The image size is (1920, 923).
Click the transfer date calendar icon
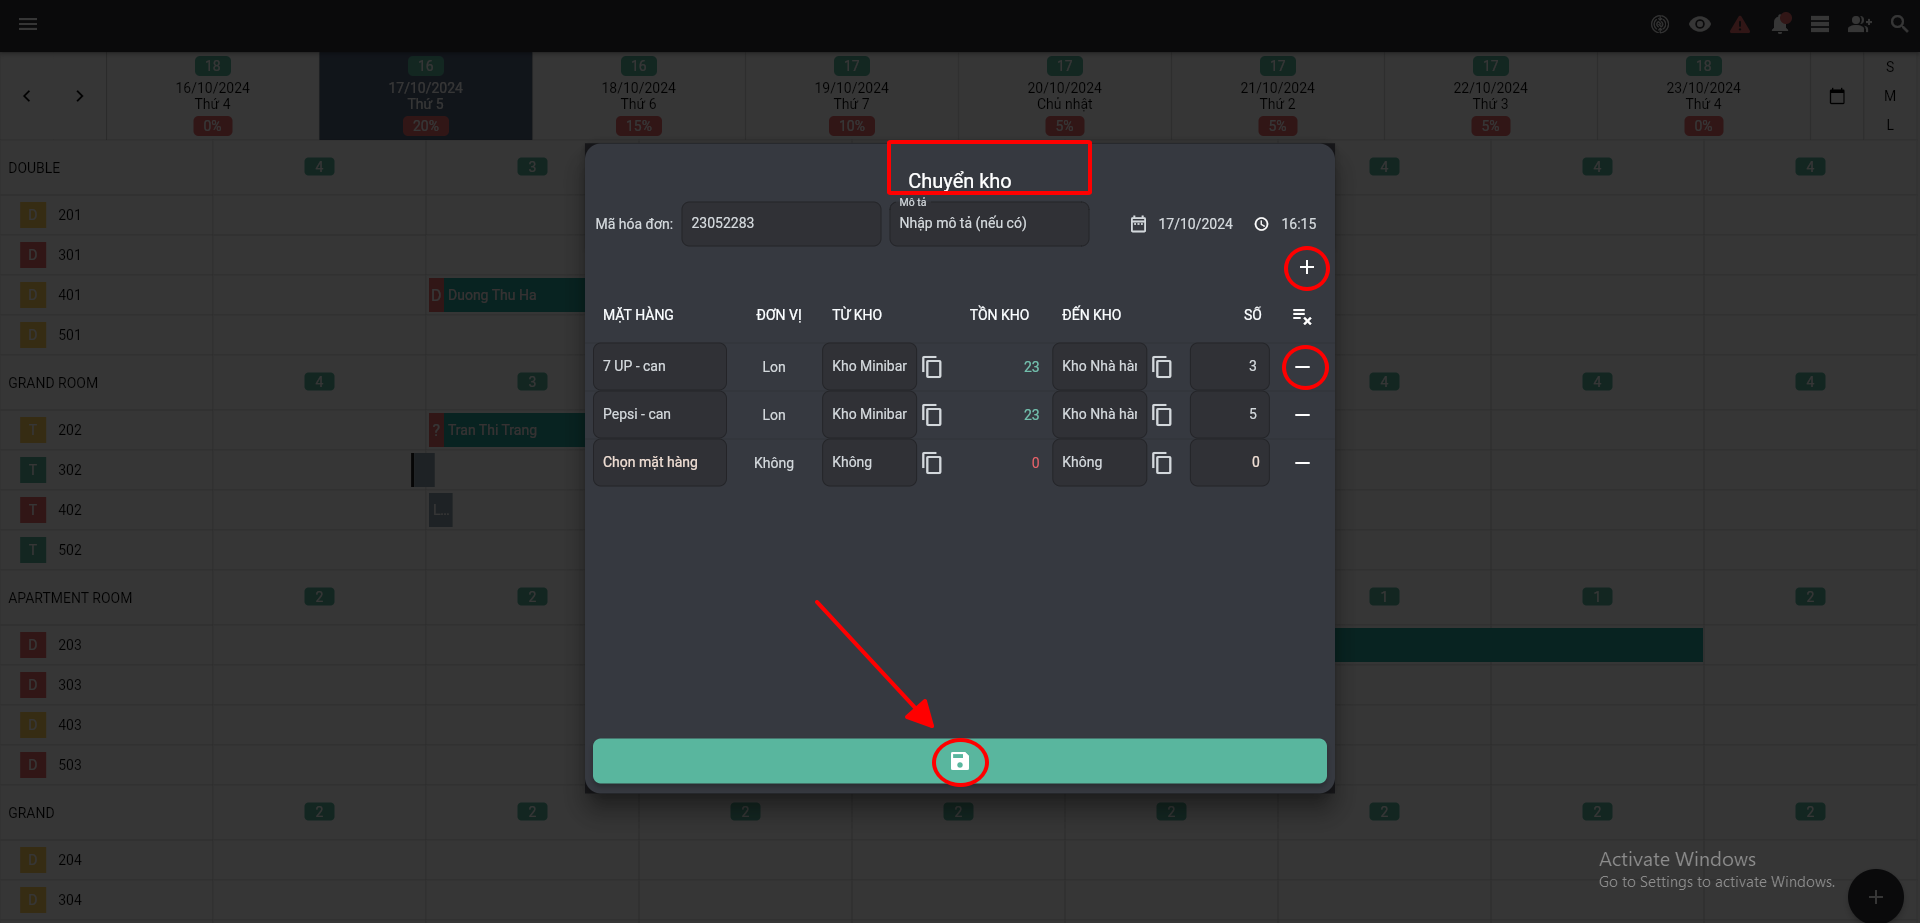tap(1138, 224)
